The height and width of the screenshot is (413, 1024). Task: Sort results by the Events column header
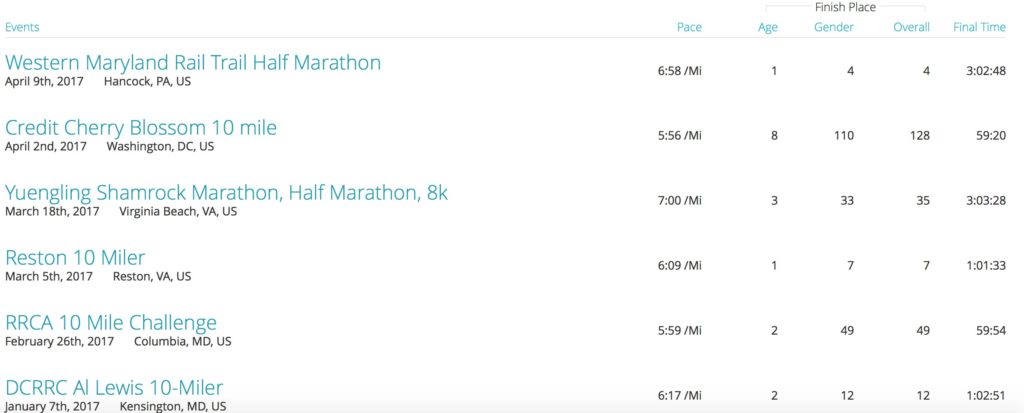pos(22,27)
